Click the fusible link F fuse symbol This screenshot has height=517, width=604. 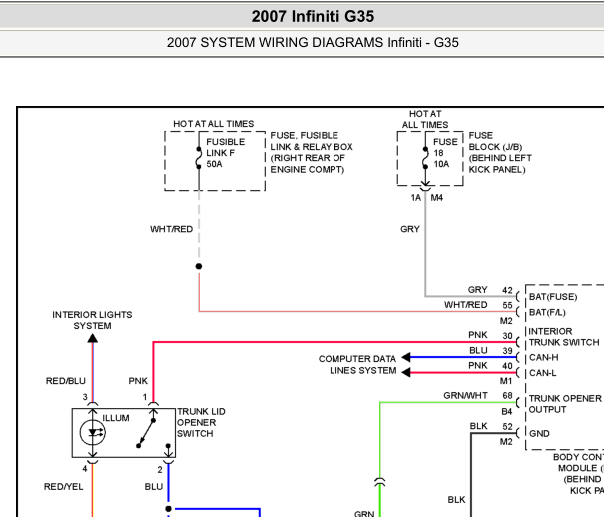pyautogui.click(x=199, y=158)
